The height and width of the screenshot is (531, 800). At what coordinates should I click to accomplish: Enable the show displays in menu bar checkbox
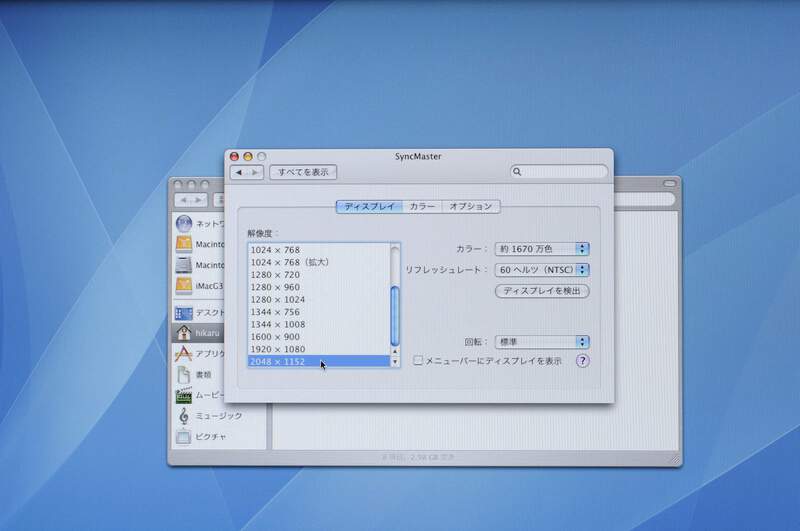pos(419,361)
